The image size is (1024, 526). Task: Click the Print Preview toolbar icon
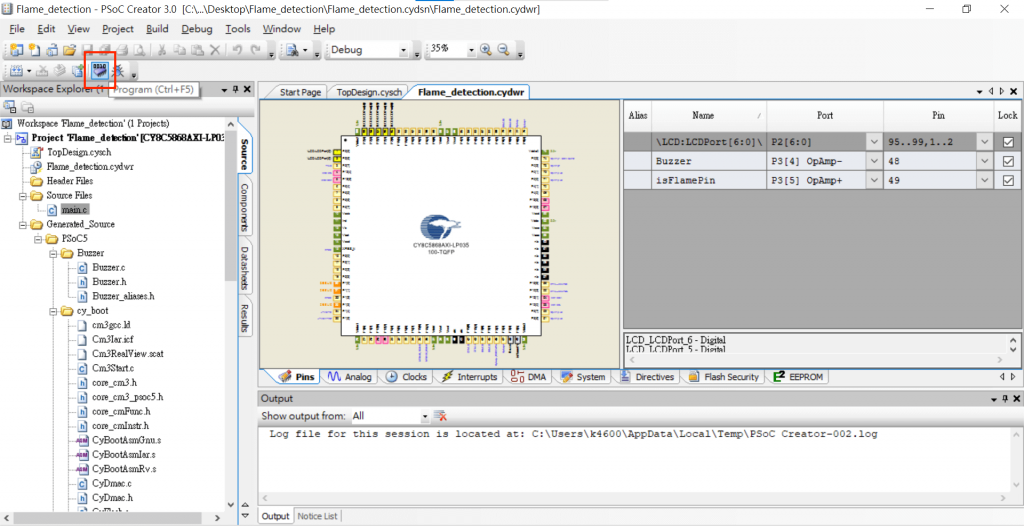click(x=139, y=50)
